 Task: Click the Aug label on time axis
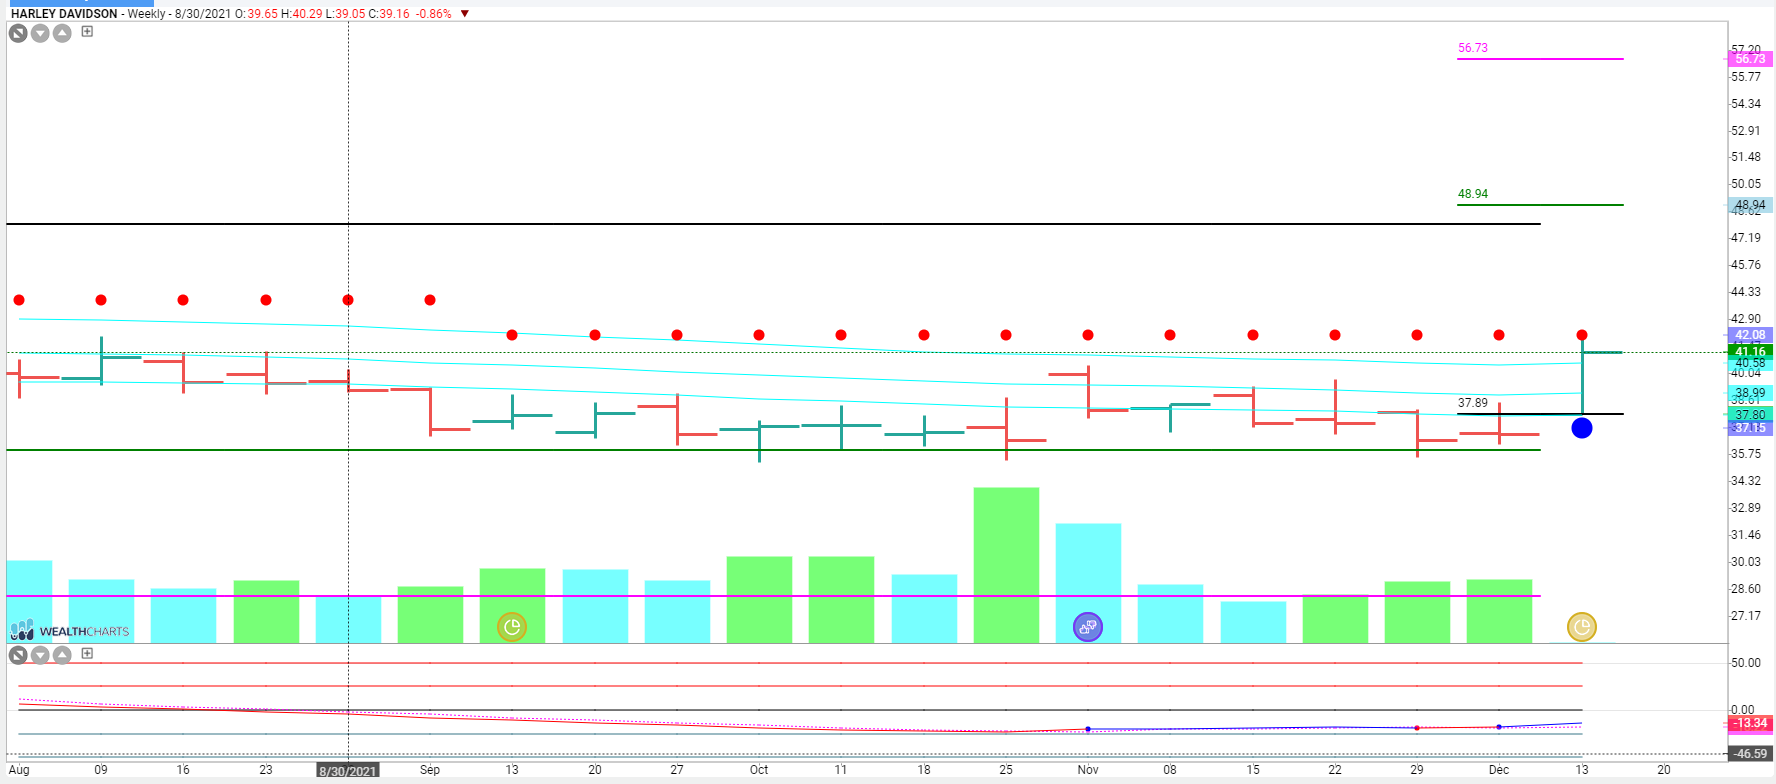[19, 770]
